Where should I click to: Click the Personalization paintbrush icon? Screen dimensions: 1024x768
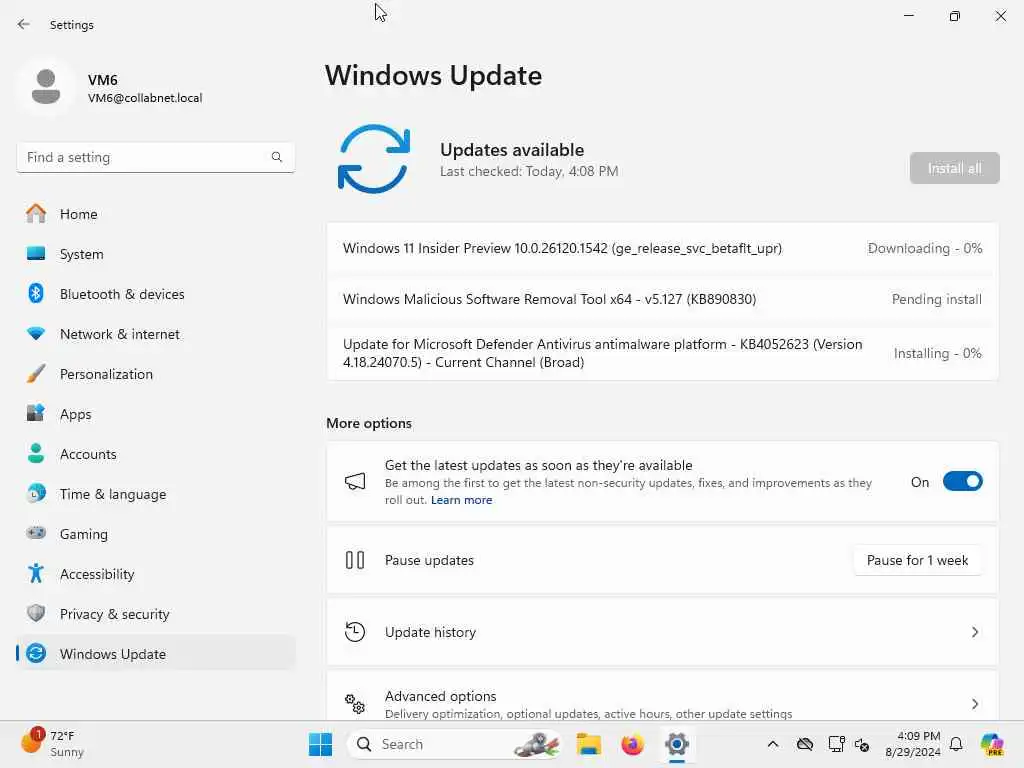point(36,374)
